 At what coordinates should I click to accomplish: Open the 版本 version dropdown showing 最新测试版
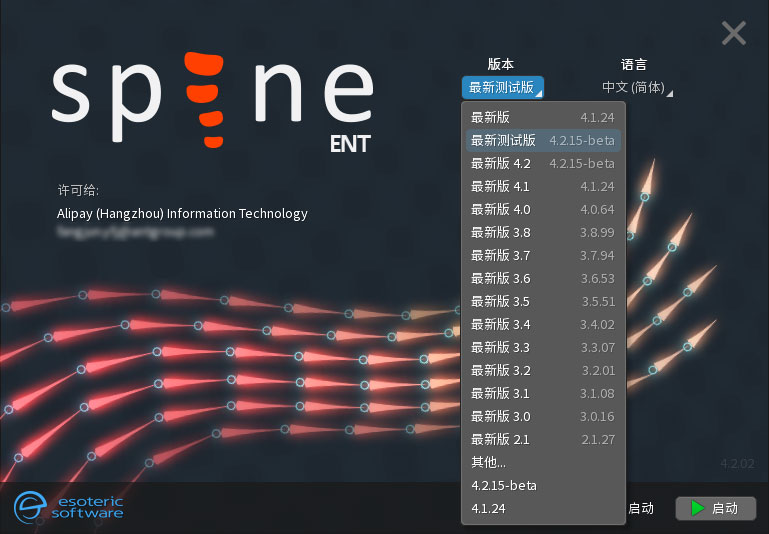coord(502,87)
